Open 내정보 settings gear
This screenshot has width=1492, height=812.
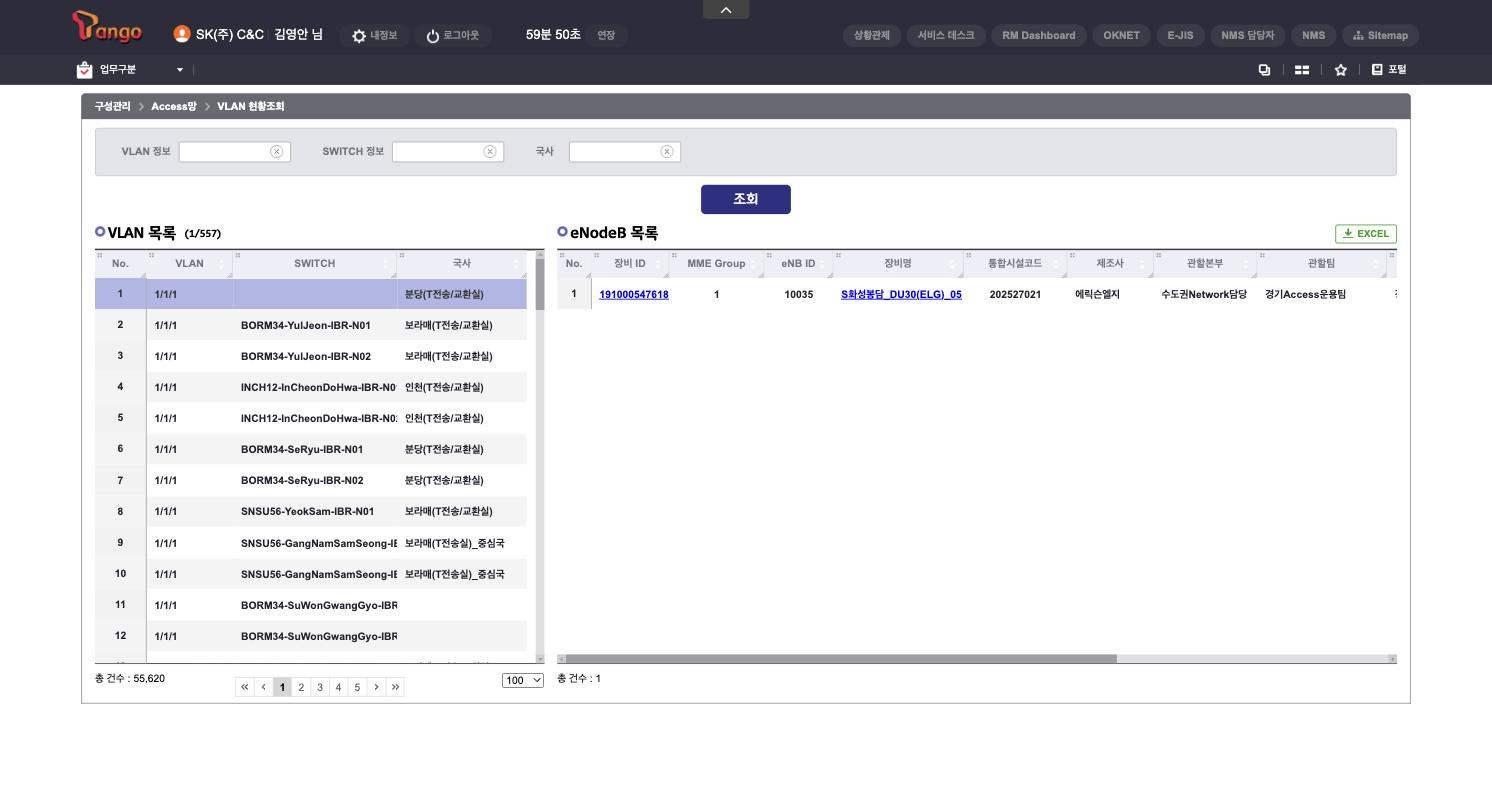pyautogui.click(x=374, y=35)
